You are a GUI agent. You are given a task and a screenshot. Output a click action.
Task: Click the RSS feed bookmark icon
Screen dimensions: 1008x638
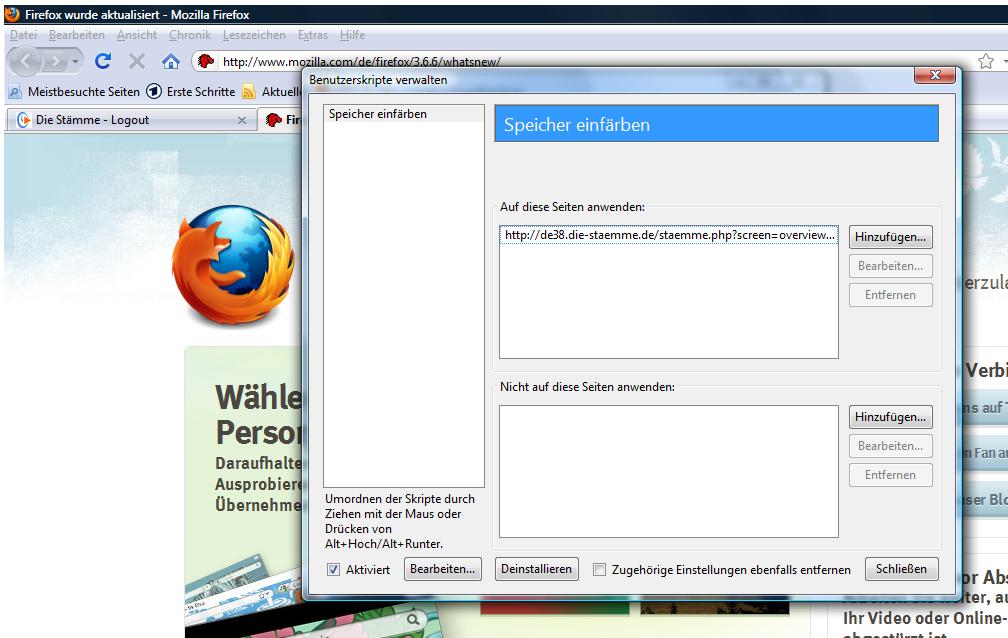(249, 92)
